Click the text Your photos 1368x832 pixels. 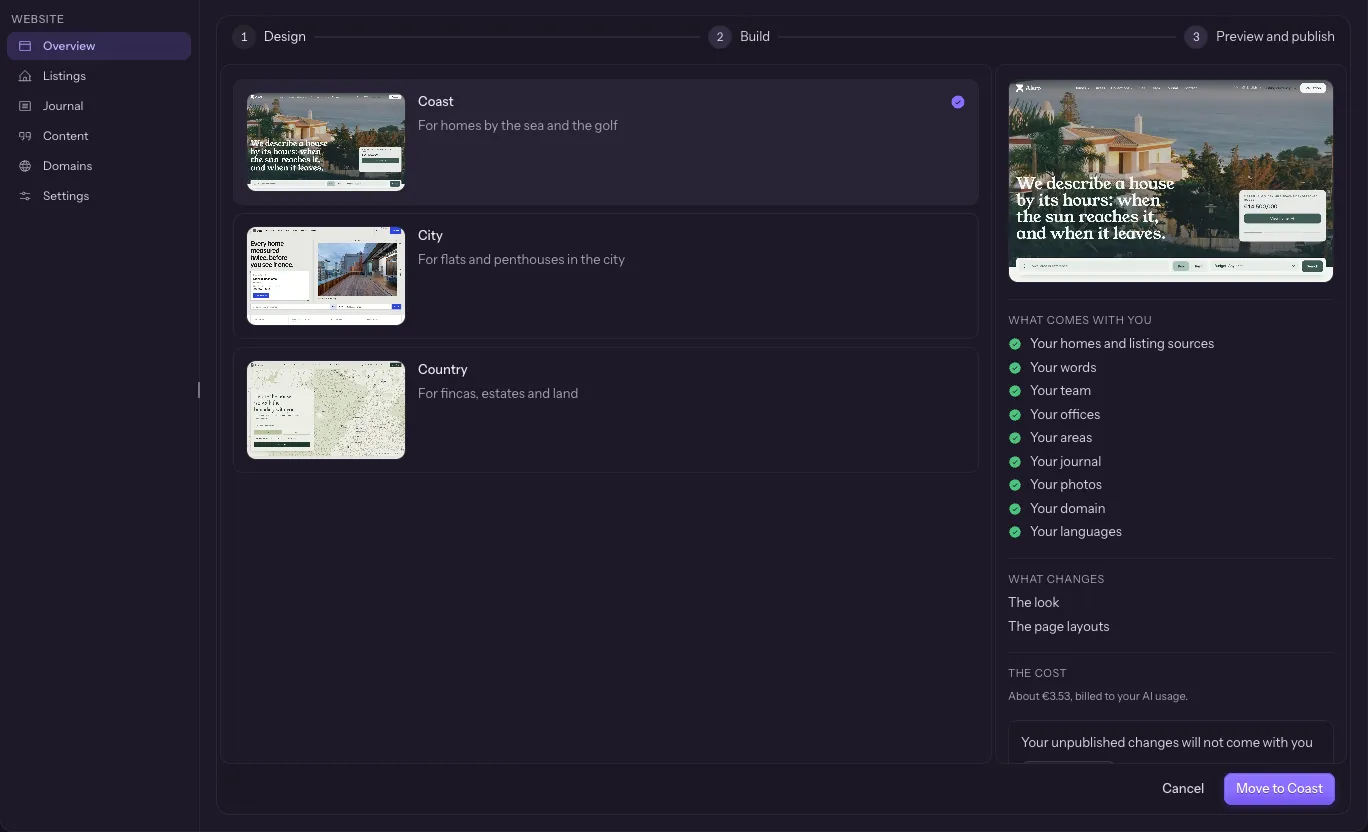click(x=1066, y=485)
